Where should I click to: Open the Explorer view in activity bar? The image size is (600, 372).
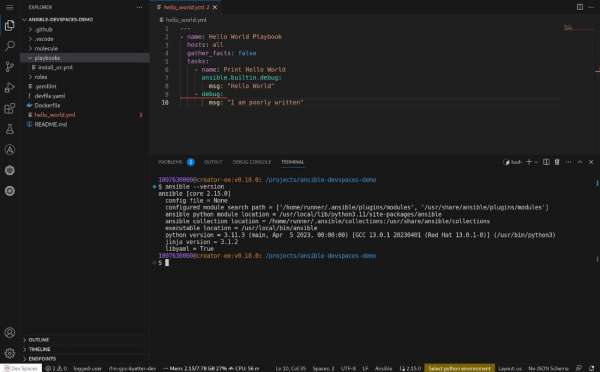[x=10, y=26]
